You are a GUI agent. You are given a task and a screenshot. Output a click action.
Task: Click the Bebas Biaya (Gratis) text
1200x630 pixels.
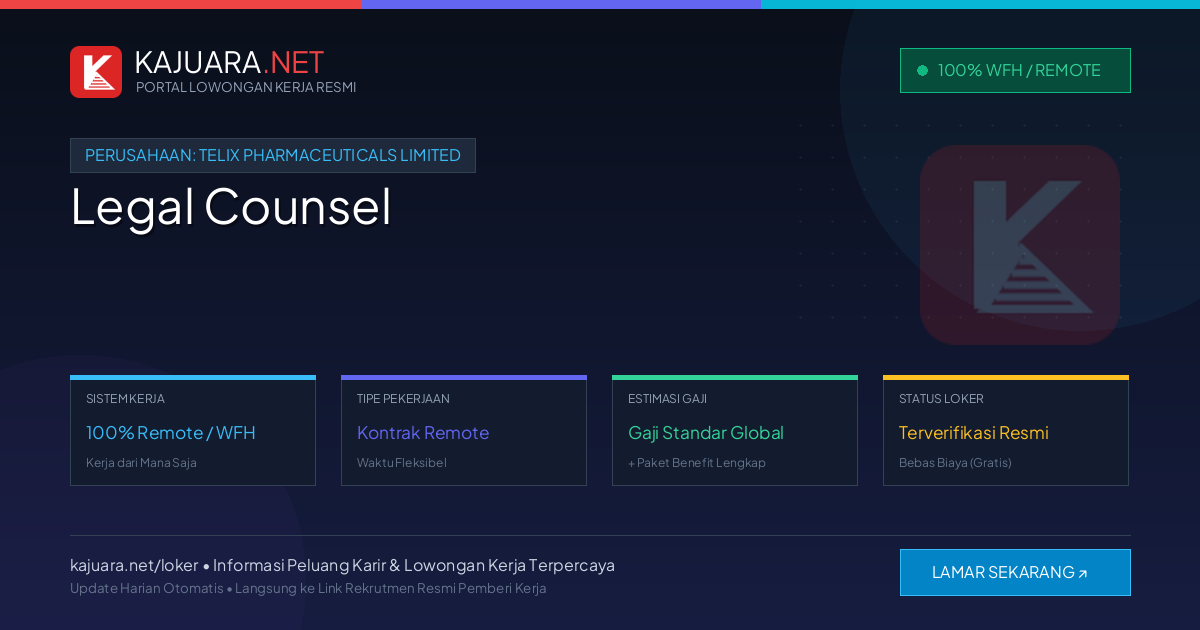click(955, 463)
